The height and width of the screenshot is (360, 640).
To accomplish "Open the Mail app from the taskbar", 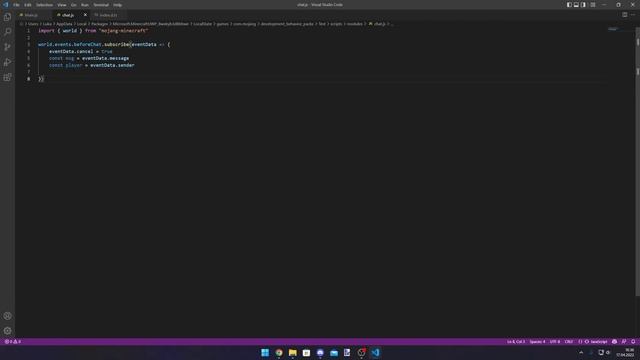I will pos(334,353).
